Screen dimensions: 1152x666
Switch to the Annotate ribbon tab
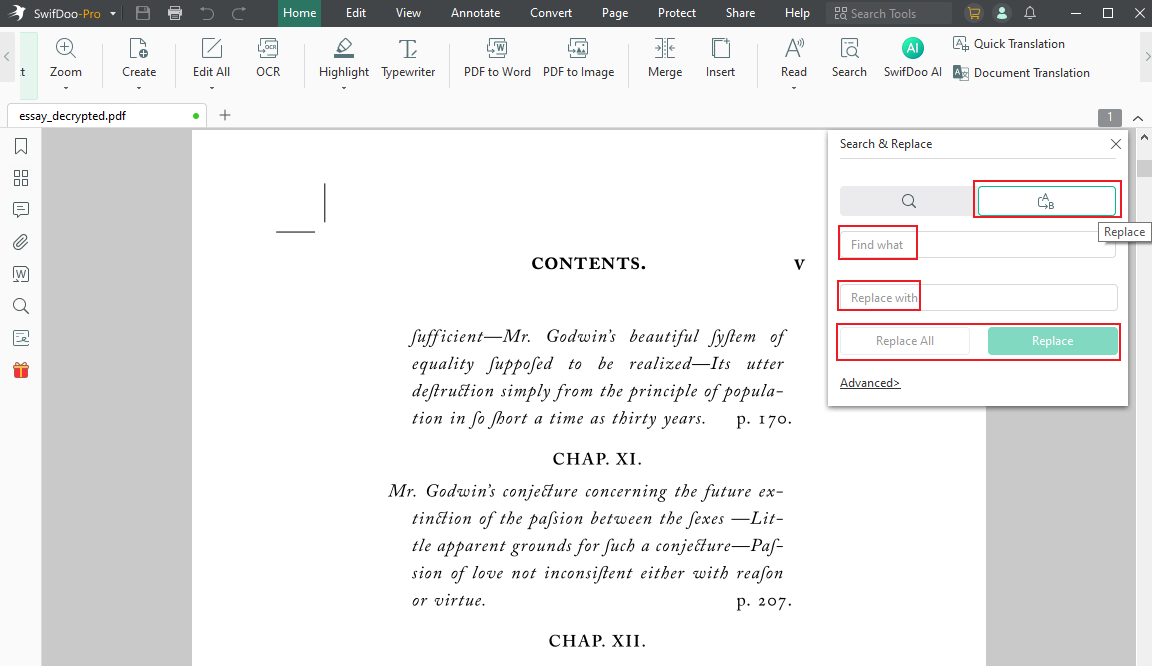[x=475, y=13]
